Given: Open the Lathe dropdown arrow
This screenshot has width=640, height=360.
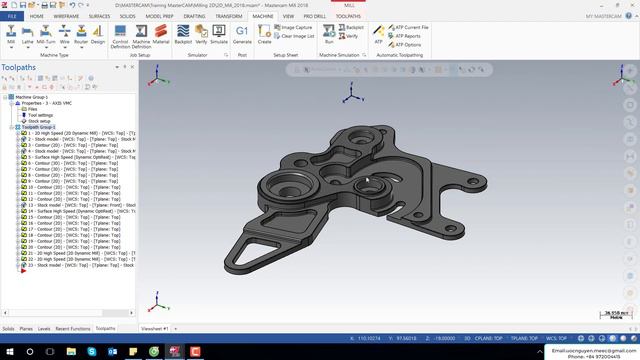Looking at the screenshot, I should [x=27, y=47].
